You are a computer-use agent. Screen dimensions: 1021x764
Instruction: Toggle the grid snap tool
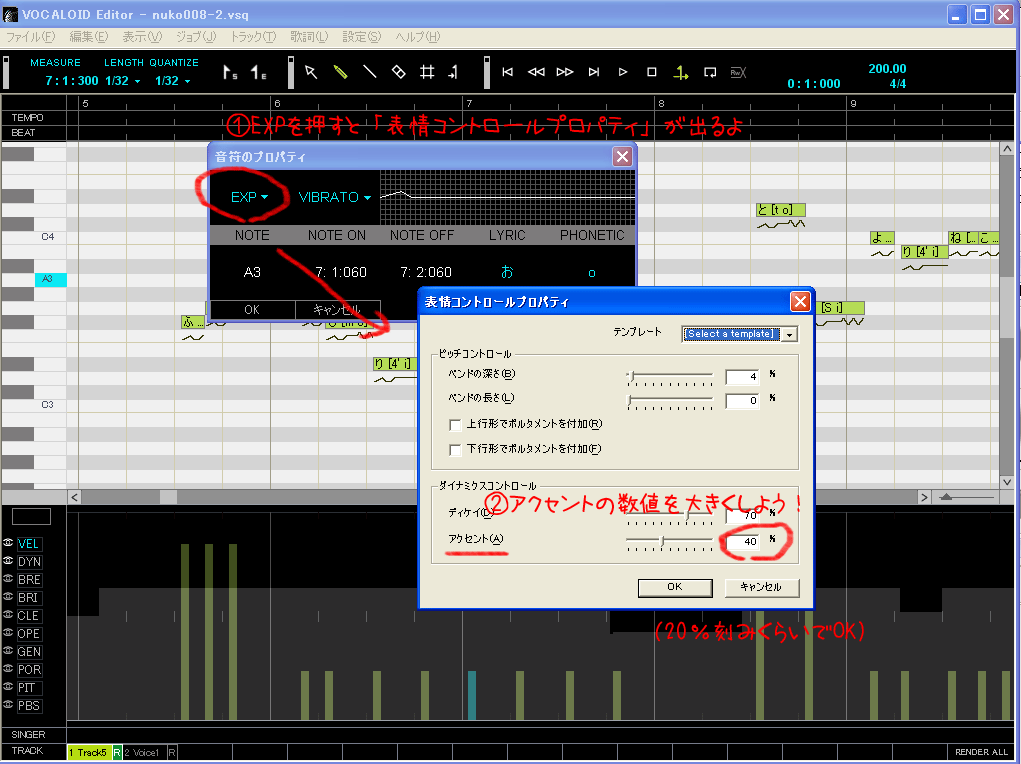427,72
